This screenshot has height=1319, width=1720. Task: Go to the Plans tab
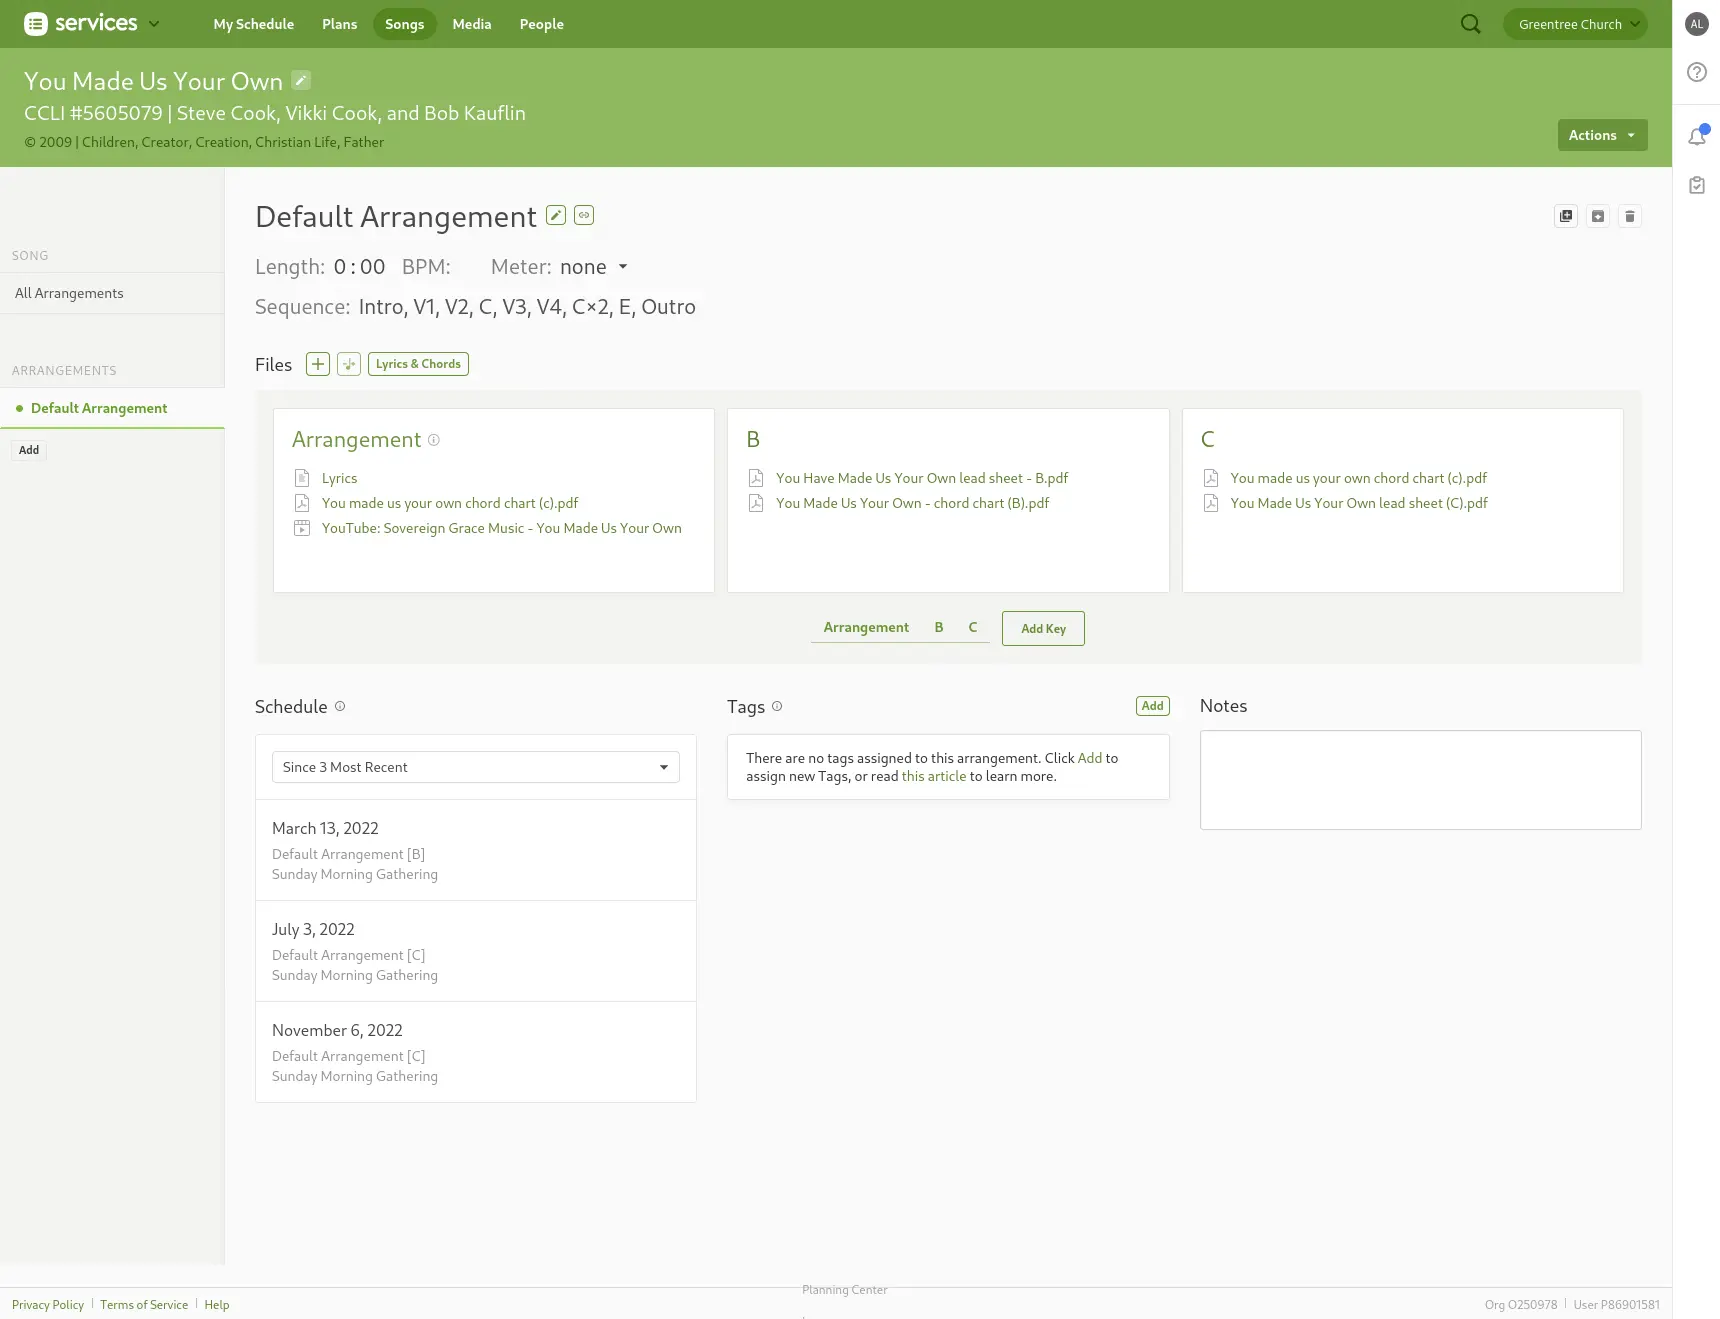(339, 24)
